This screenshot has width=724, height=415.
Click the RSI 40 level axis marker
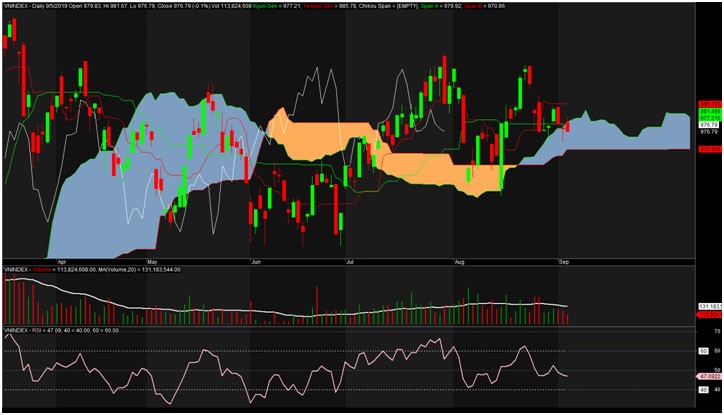pyautogui.click(x=703, y=389)
